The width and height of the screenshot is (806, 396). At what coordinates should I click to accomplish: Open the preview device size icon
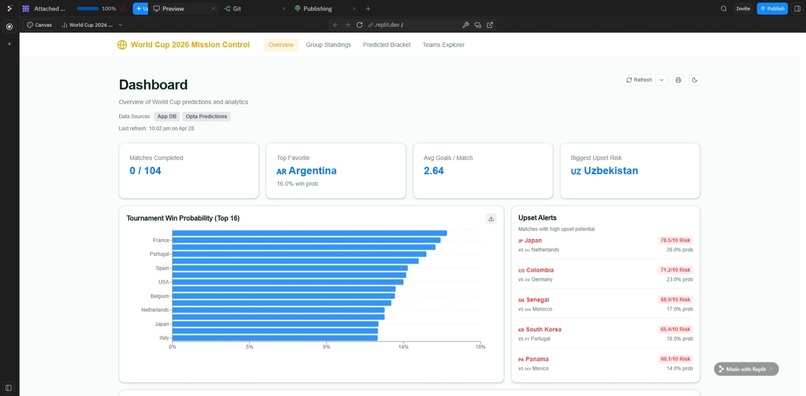pos(478,25)
